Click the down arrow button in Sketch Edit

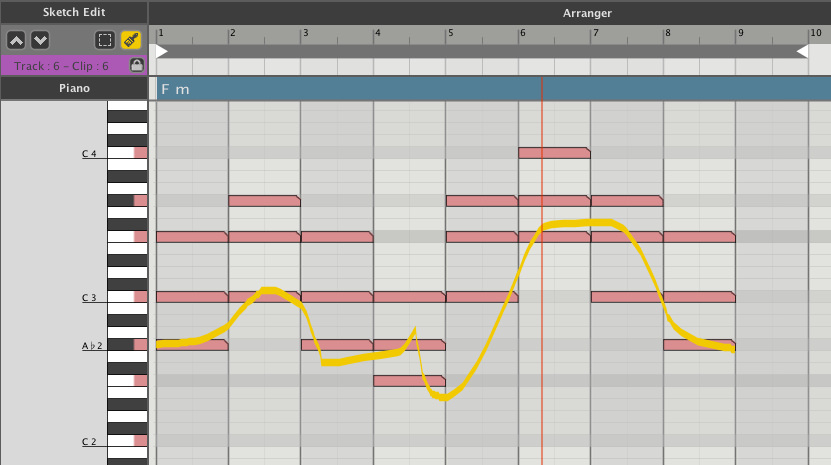[x=40, y=40]
